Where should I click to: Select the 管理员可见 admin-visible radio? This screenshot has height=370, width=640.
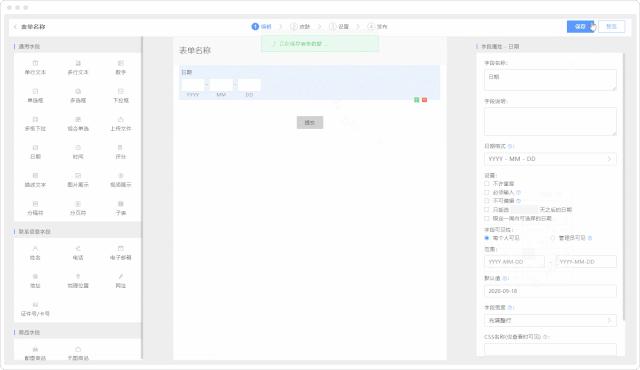coord(553,238)
